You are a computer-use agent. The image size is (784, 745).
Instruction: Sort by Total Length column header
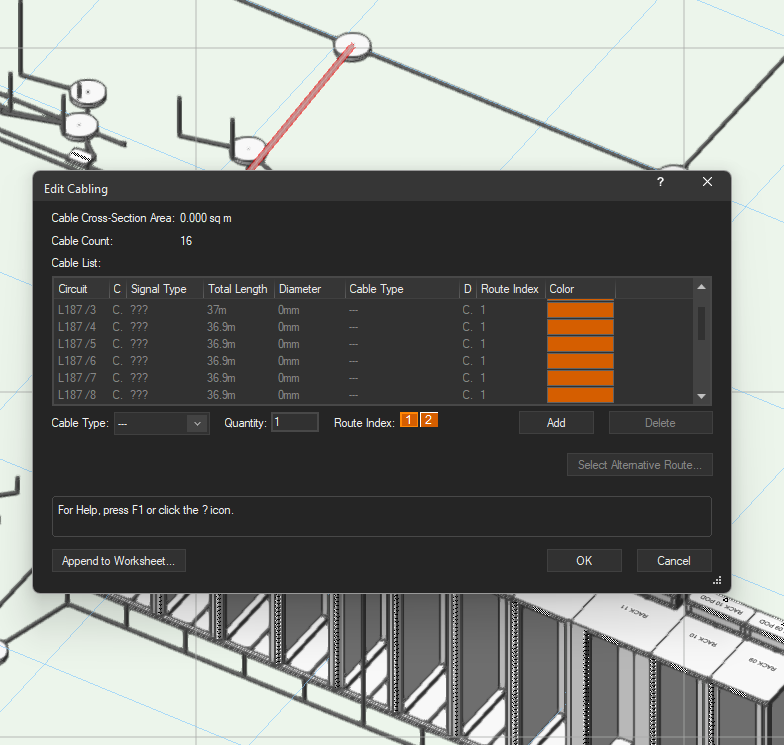[x=237, y=289]
